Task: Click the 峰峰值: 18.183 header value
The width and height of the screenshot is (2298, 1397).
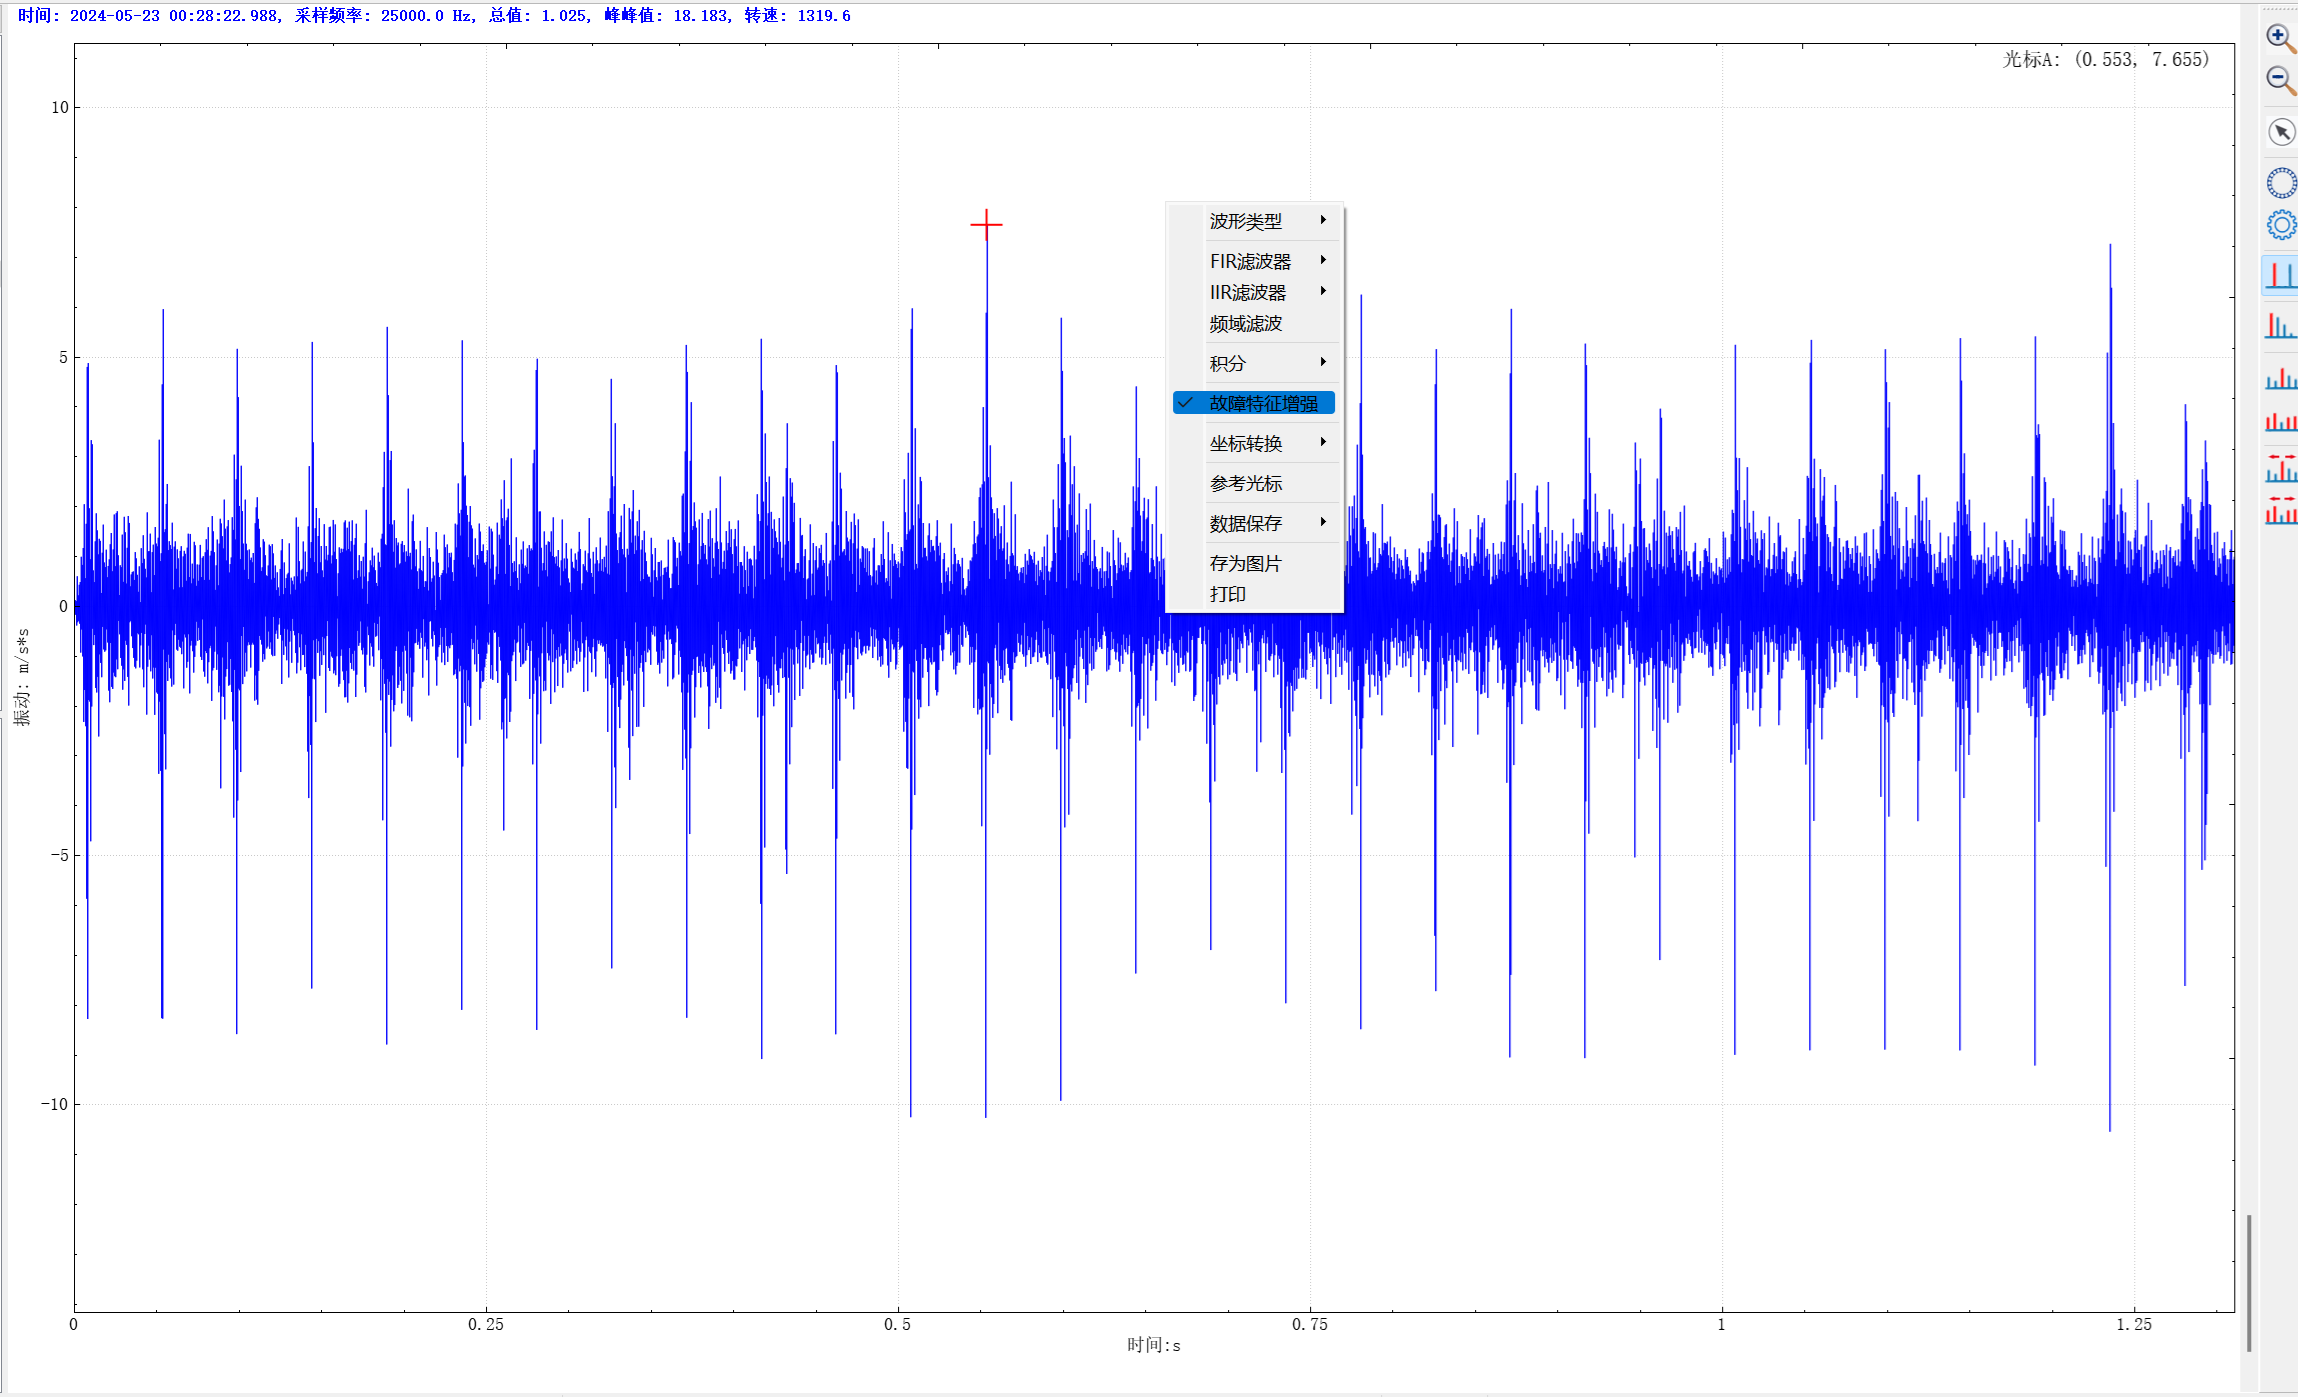Action: 667,16
